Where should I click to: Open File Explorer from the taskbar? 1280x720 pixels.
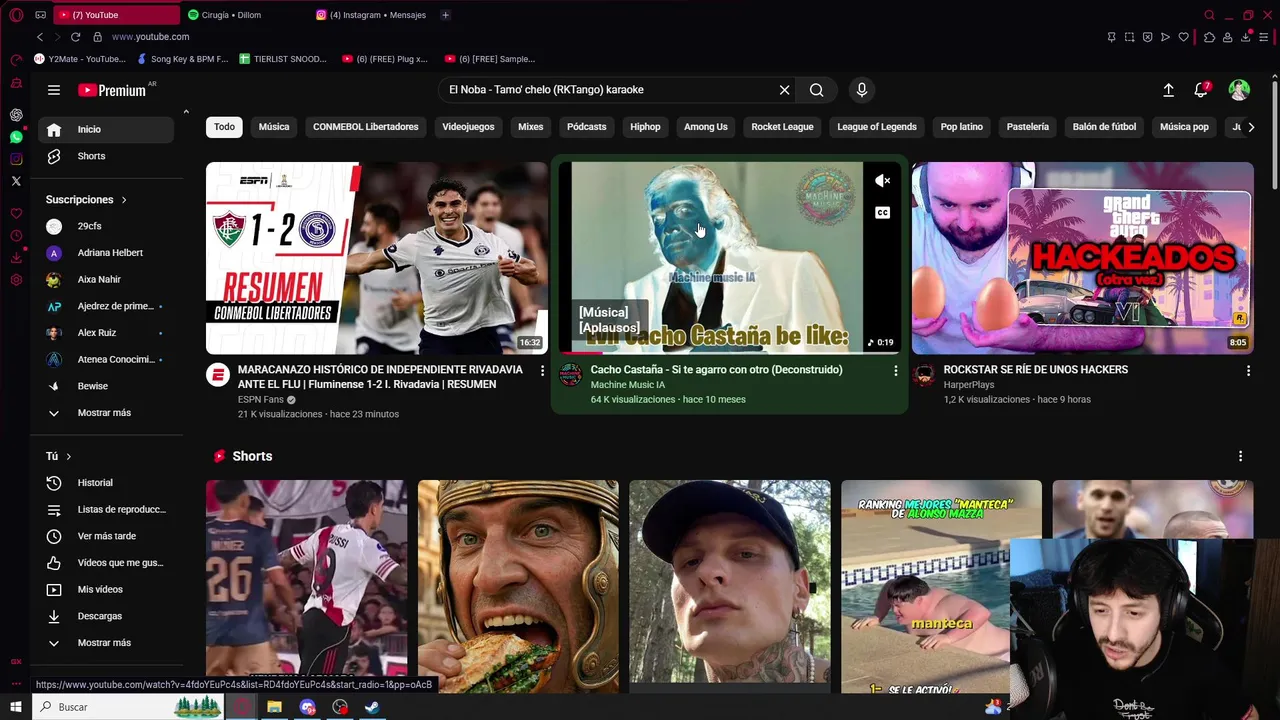tap(274, 707)
